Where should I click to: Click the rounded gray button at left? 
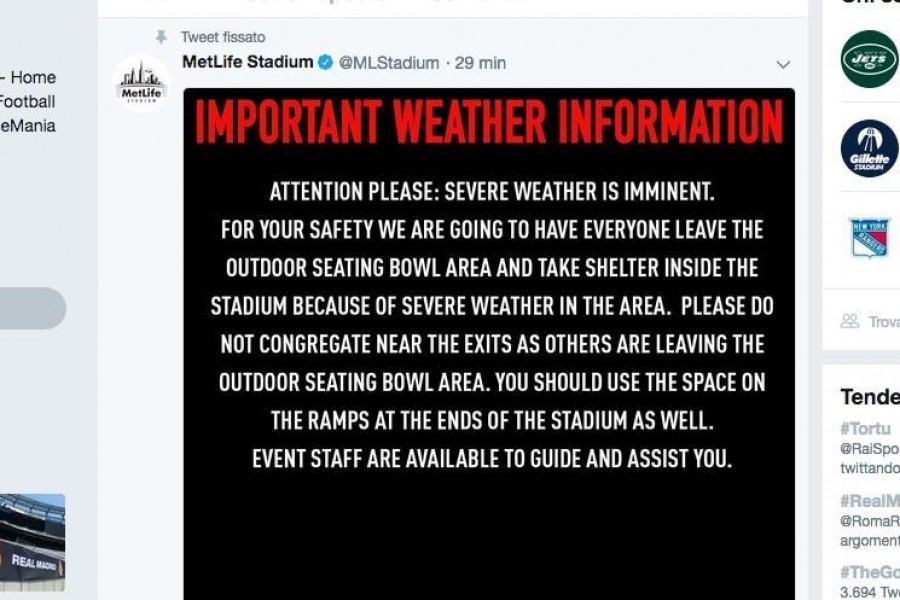(x=33, y=308)
